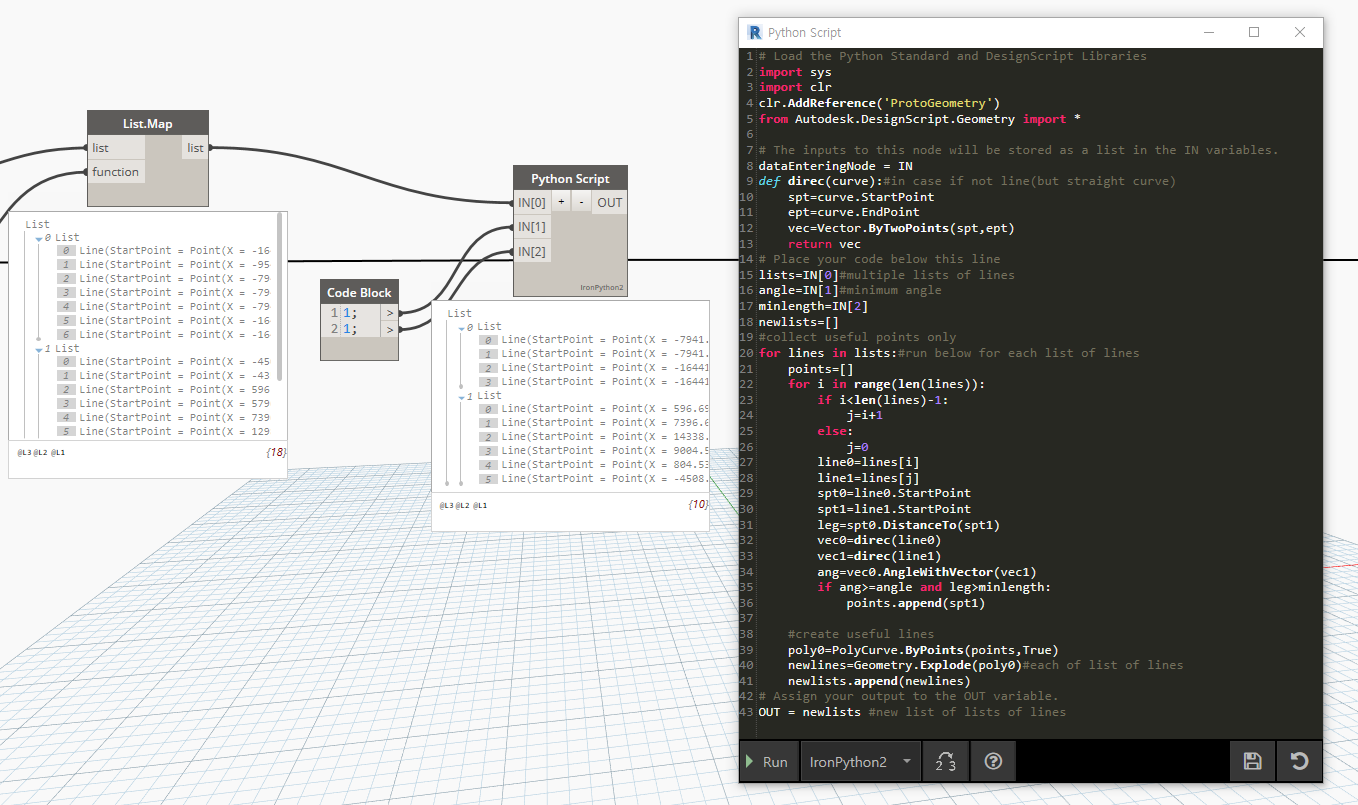
Task: Click the OUT port on Python Script node
Action: coord(609,202)
